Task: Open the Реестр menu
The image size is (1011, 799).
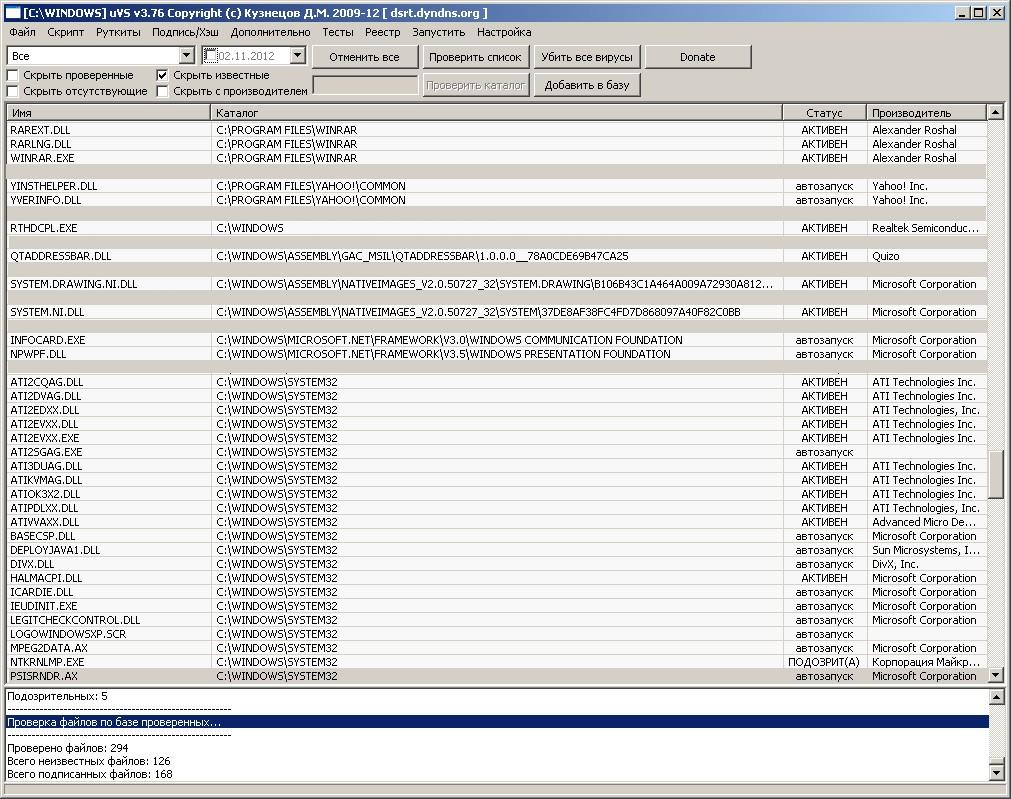Action: click(x=382, y=32)
